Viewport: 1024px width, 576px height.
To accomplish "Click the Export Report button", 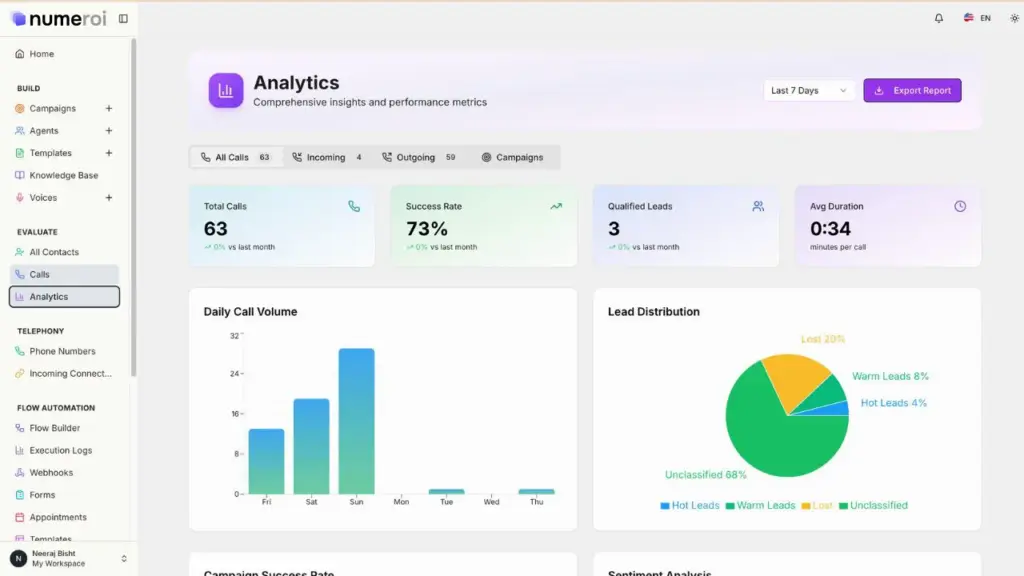I will tap(912, 91).
